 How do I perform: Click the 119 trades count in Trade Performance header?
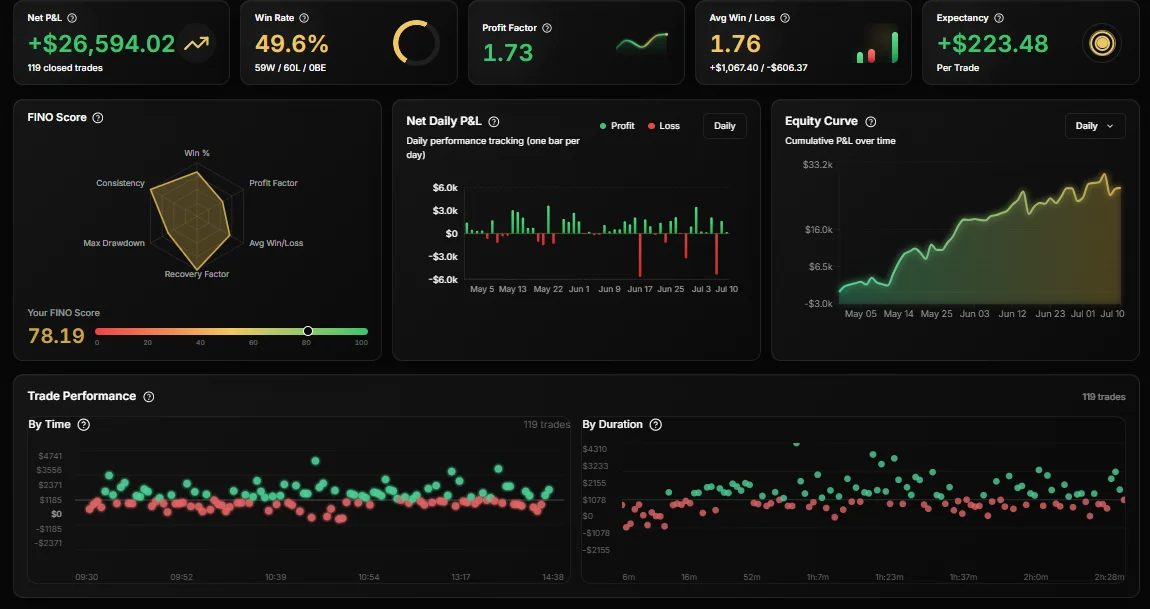pos(1104,397)
